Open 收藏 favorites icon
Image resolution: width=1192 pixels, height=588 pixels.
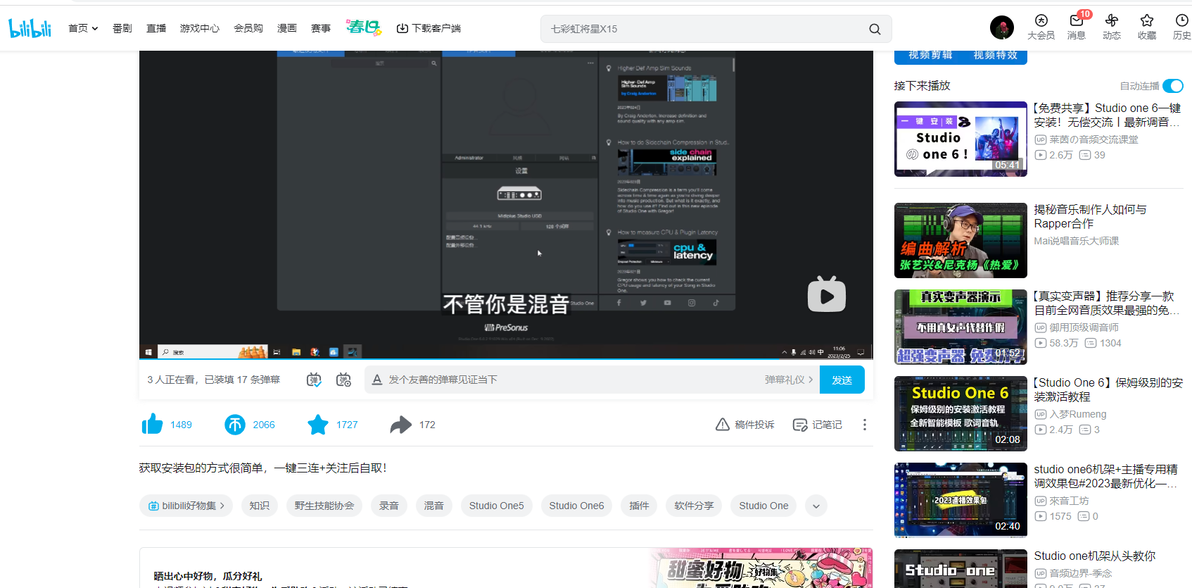pos(1146,27)
